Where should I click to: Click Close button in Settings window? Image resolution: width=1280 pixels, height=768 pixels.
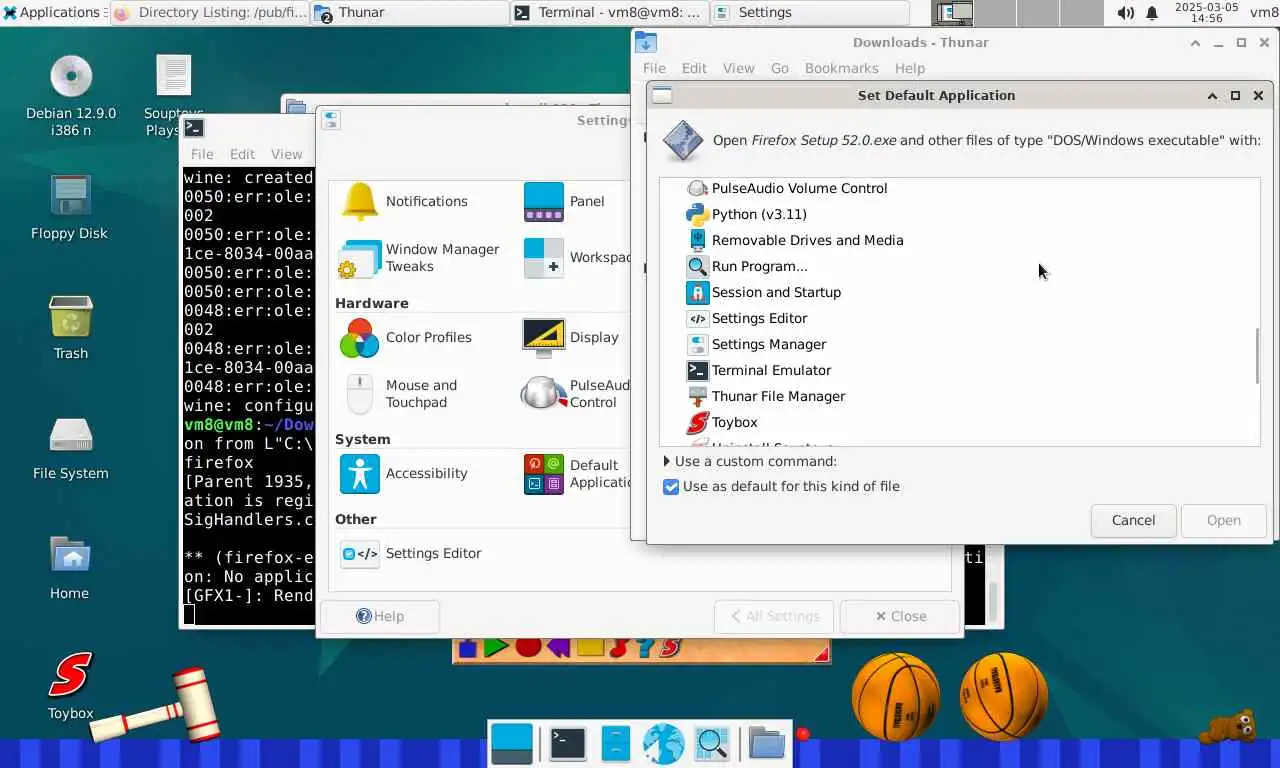900,616
